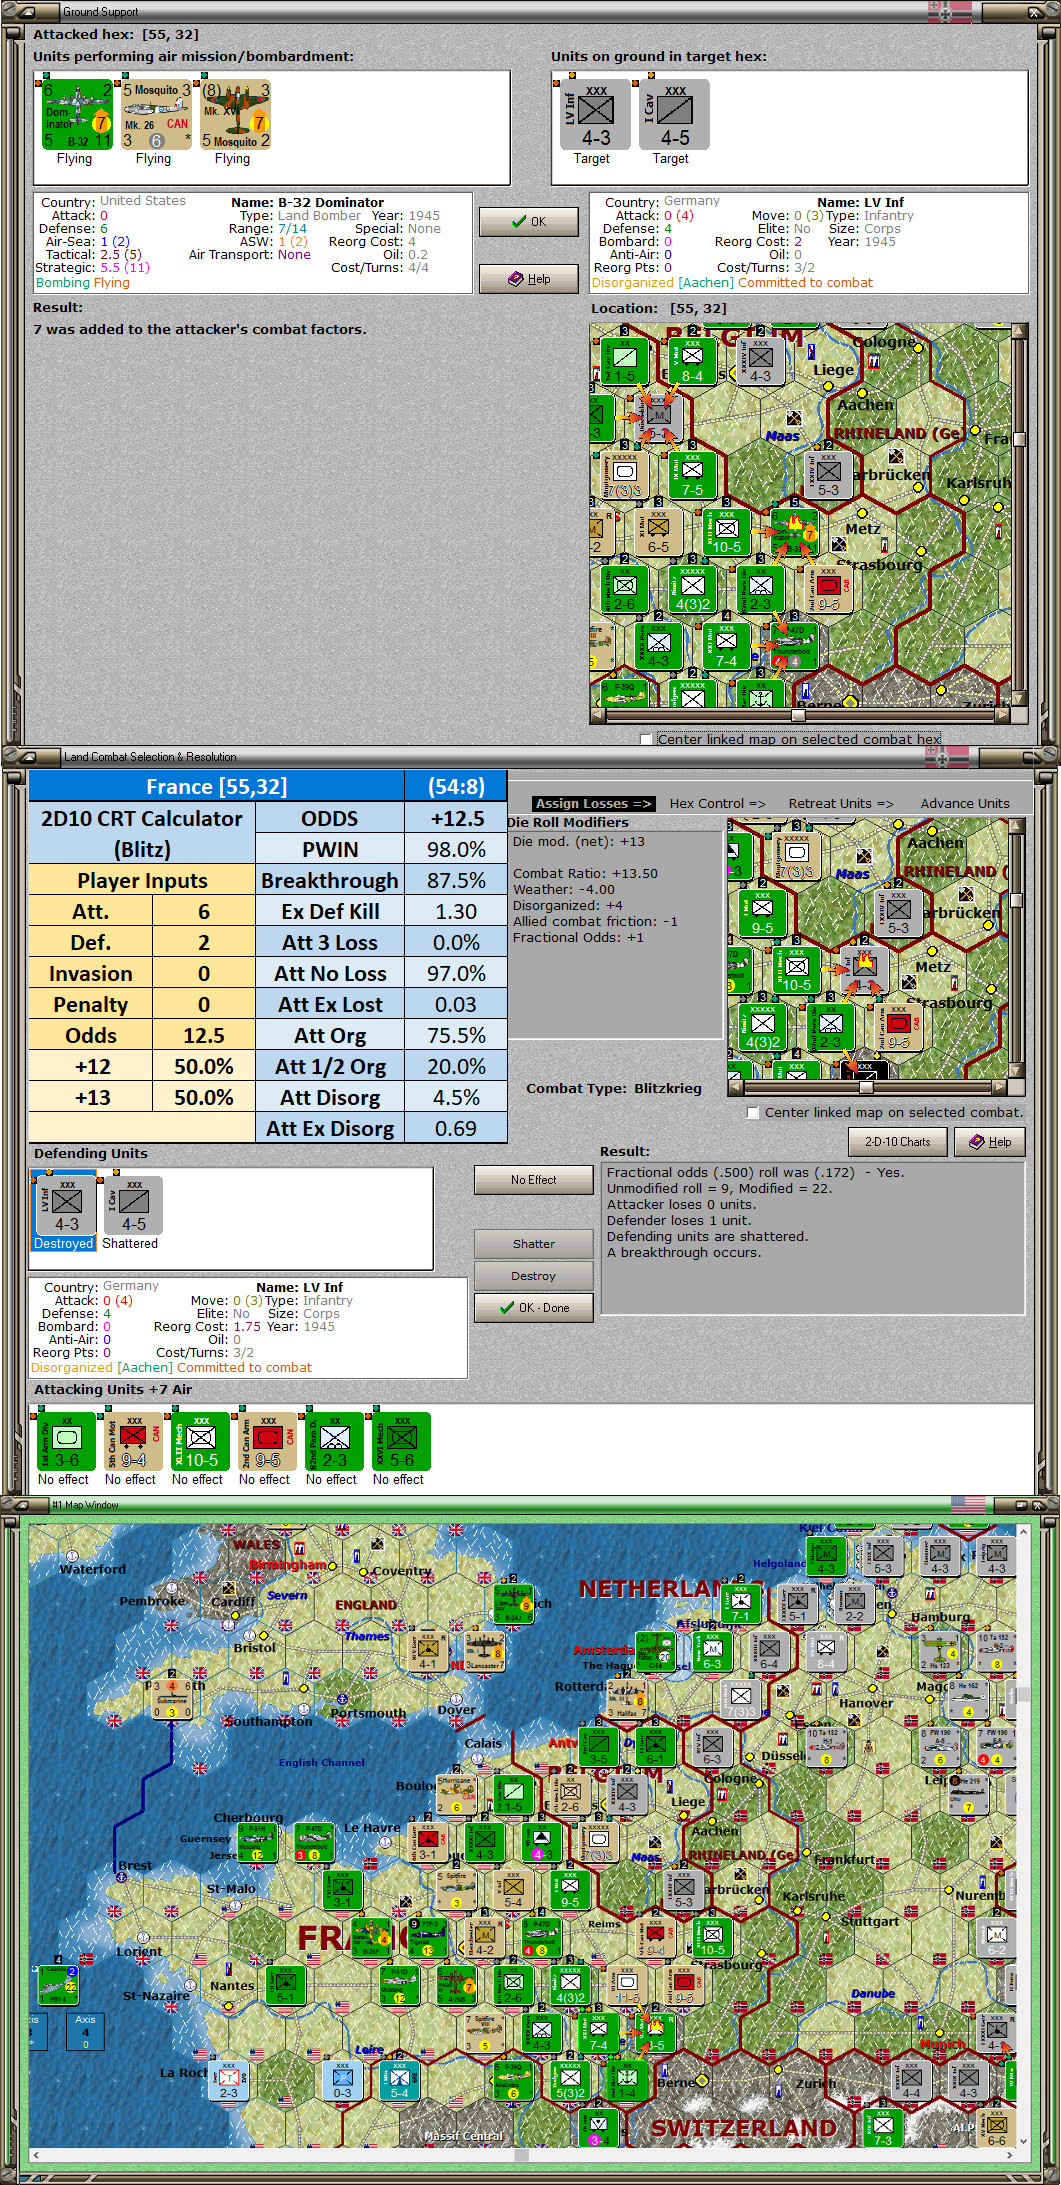
Task: Click 'Combat Ratio: +13.50' modifier line
Action: click(x=585, y=873)
